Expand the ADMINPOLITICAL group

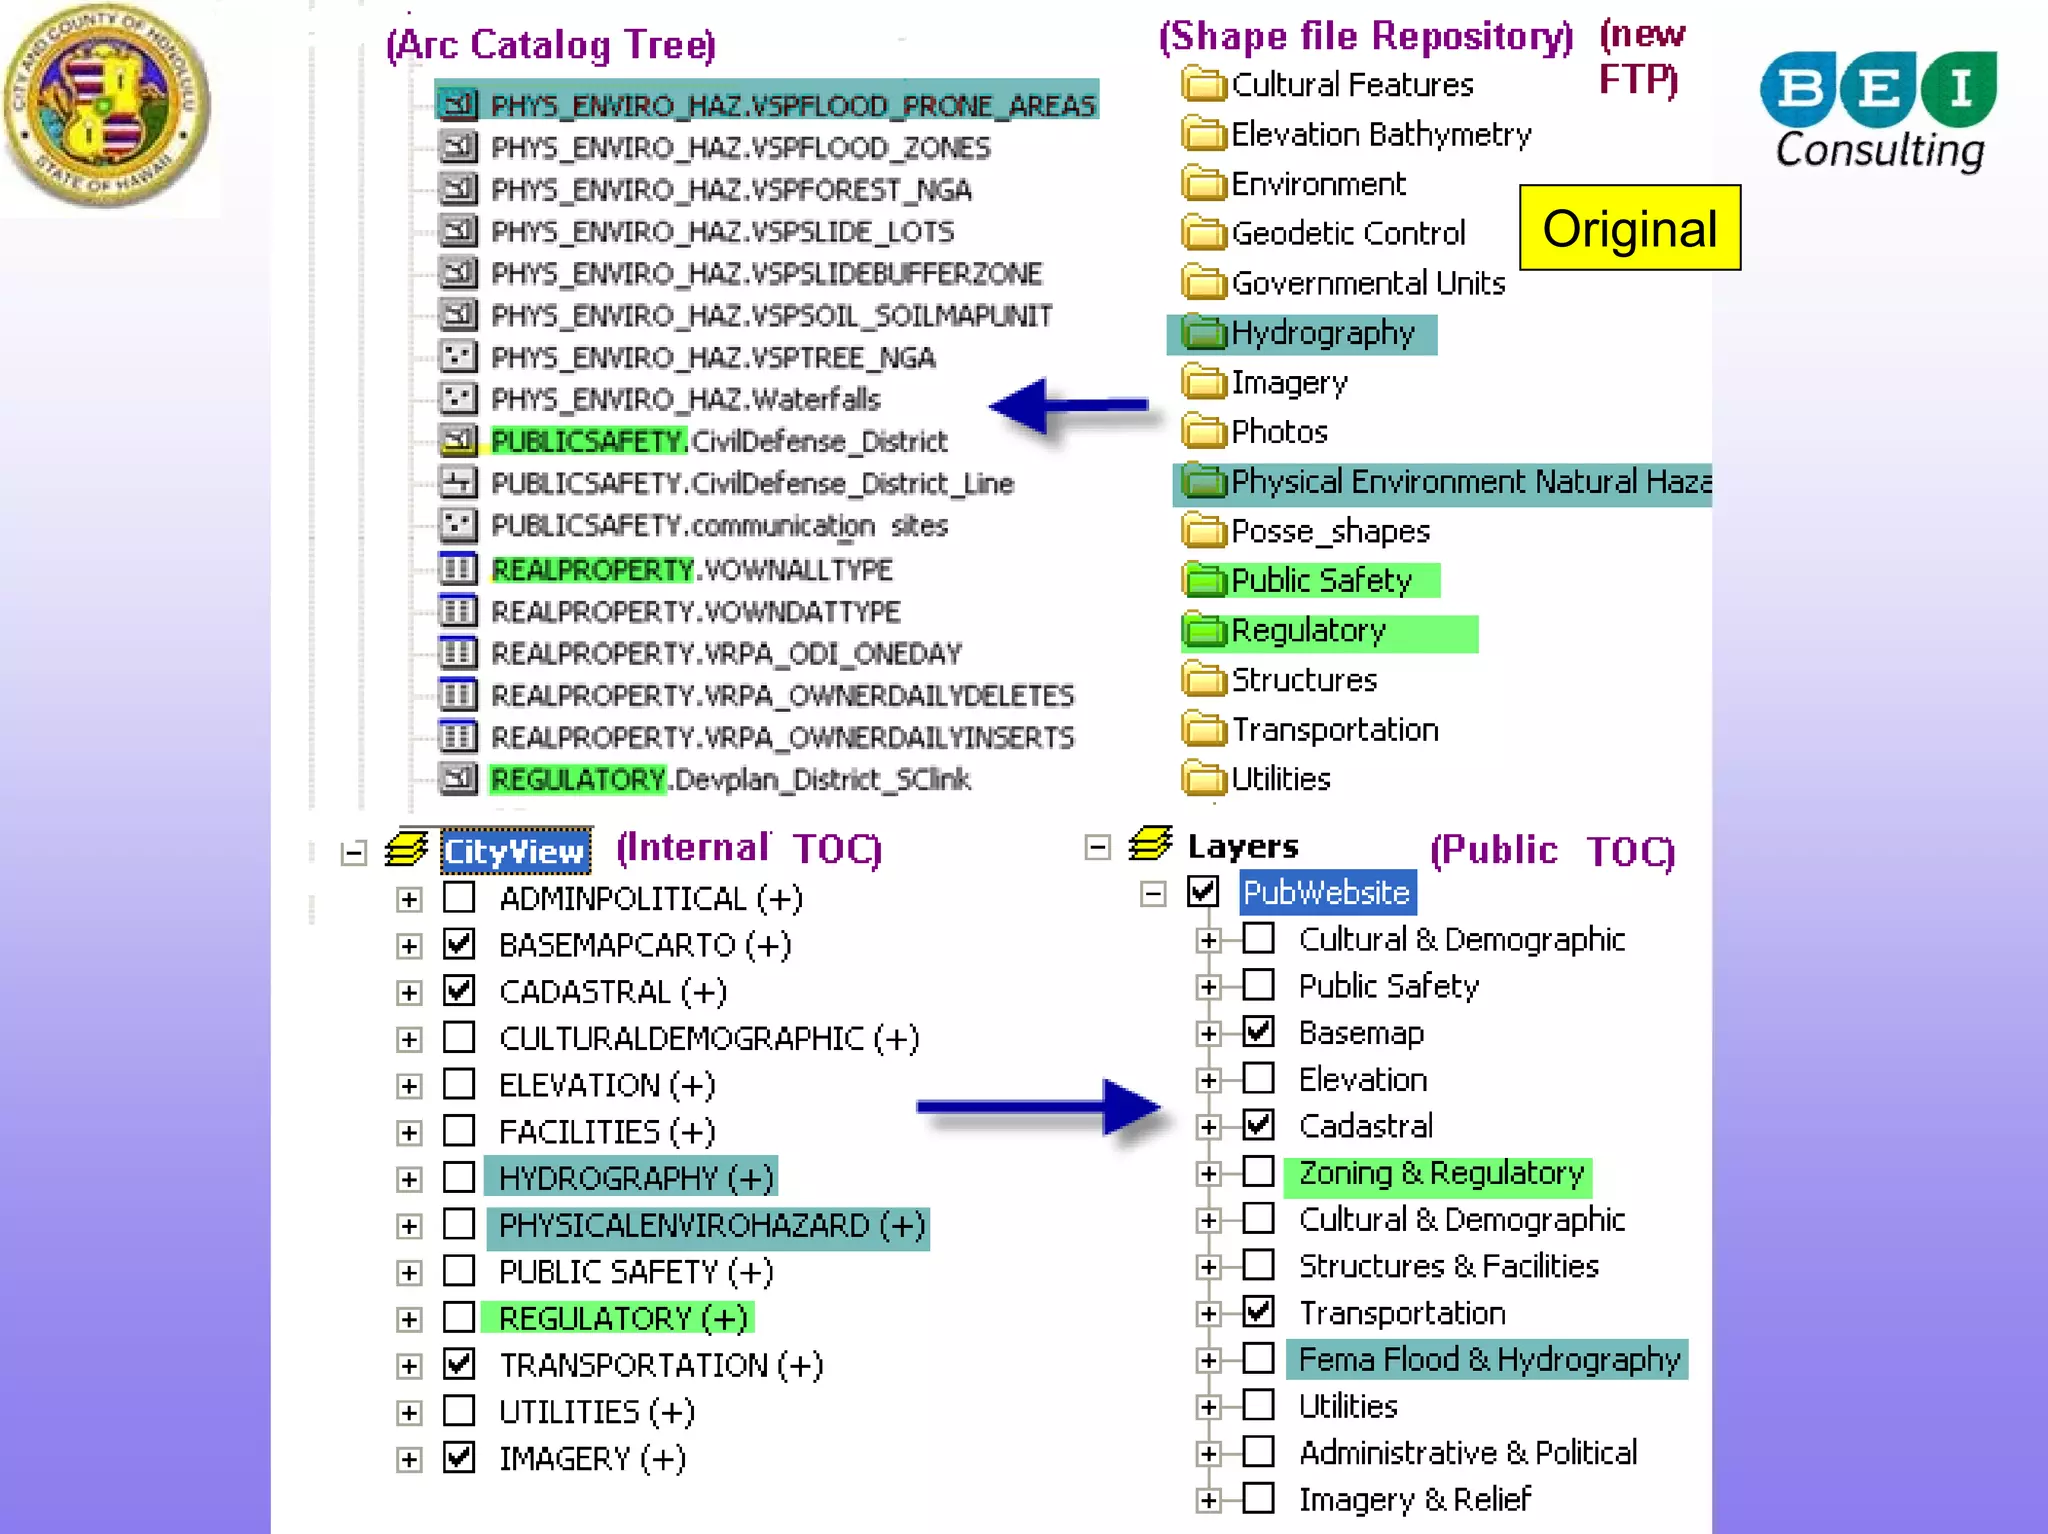click(x=408, y=899)
